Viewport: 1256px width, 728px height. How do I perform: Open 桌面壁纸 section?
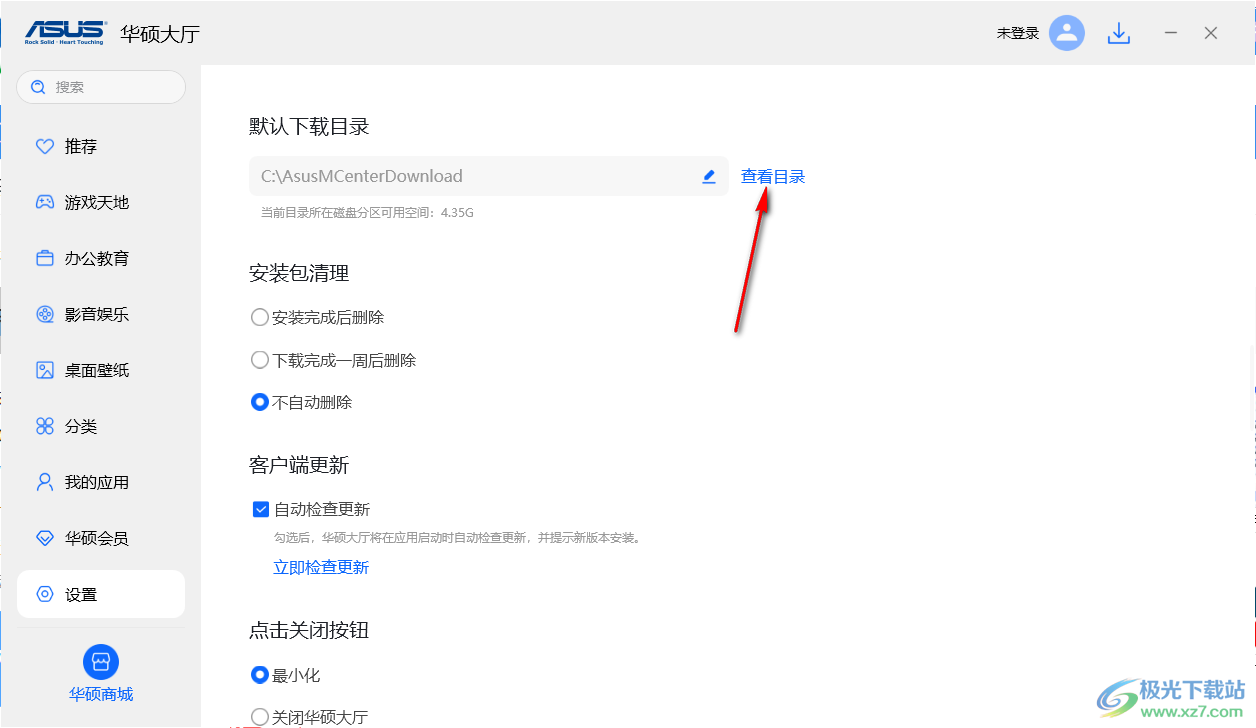tap(101, 370)
